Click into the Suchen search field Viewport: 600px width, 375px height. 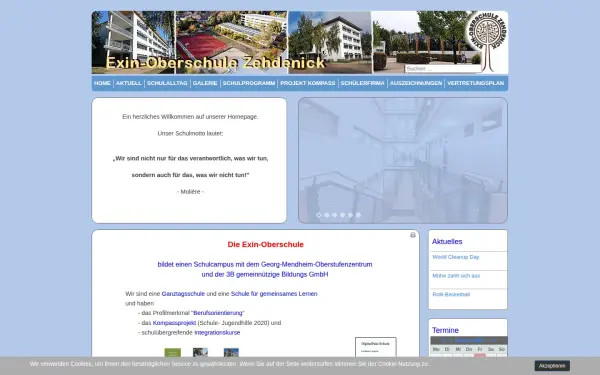(443, 69)
